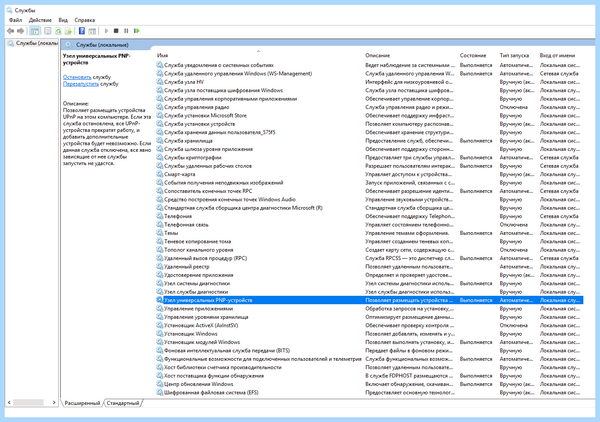Select the Установщик ActiveX (AxInstSV) row
600x422 pixels.
369,325
